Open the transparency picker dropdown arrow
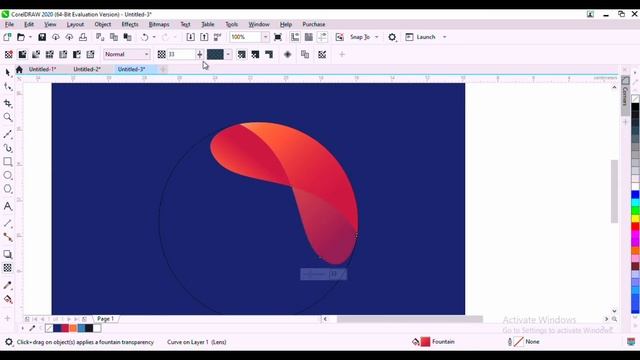The width and height of the screenshot is (640, 360). (x=228, y=54)
